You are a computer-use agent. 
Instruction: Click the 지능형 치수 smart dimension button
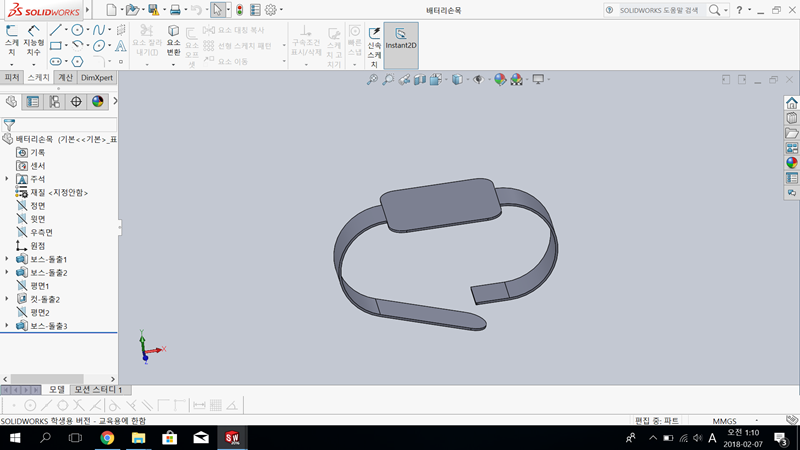(x=33, y=42)
